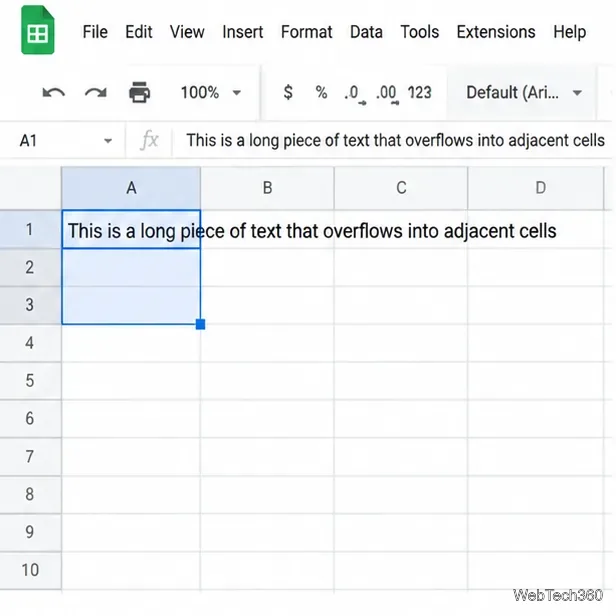Screen dimensions: 616x616
Task: Select column B header
Action: (267, 188)
